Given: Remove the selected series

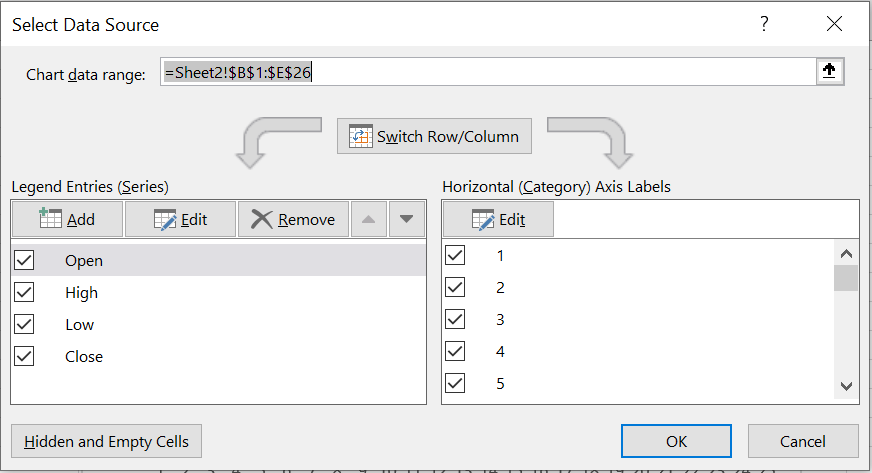Looking at the screenshot, I should point(293,220).
